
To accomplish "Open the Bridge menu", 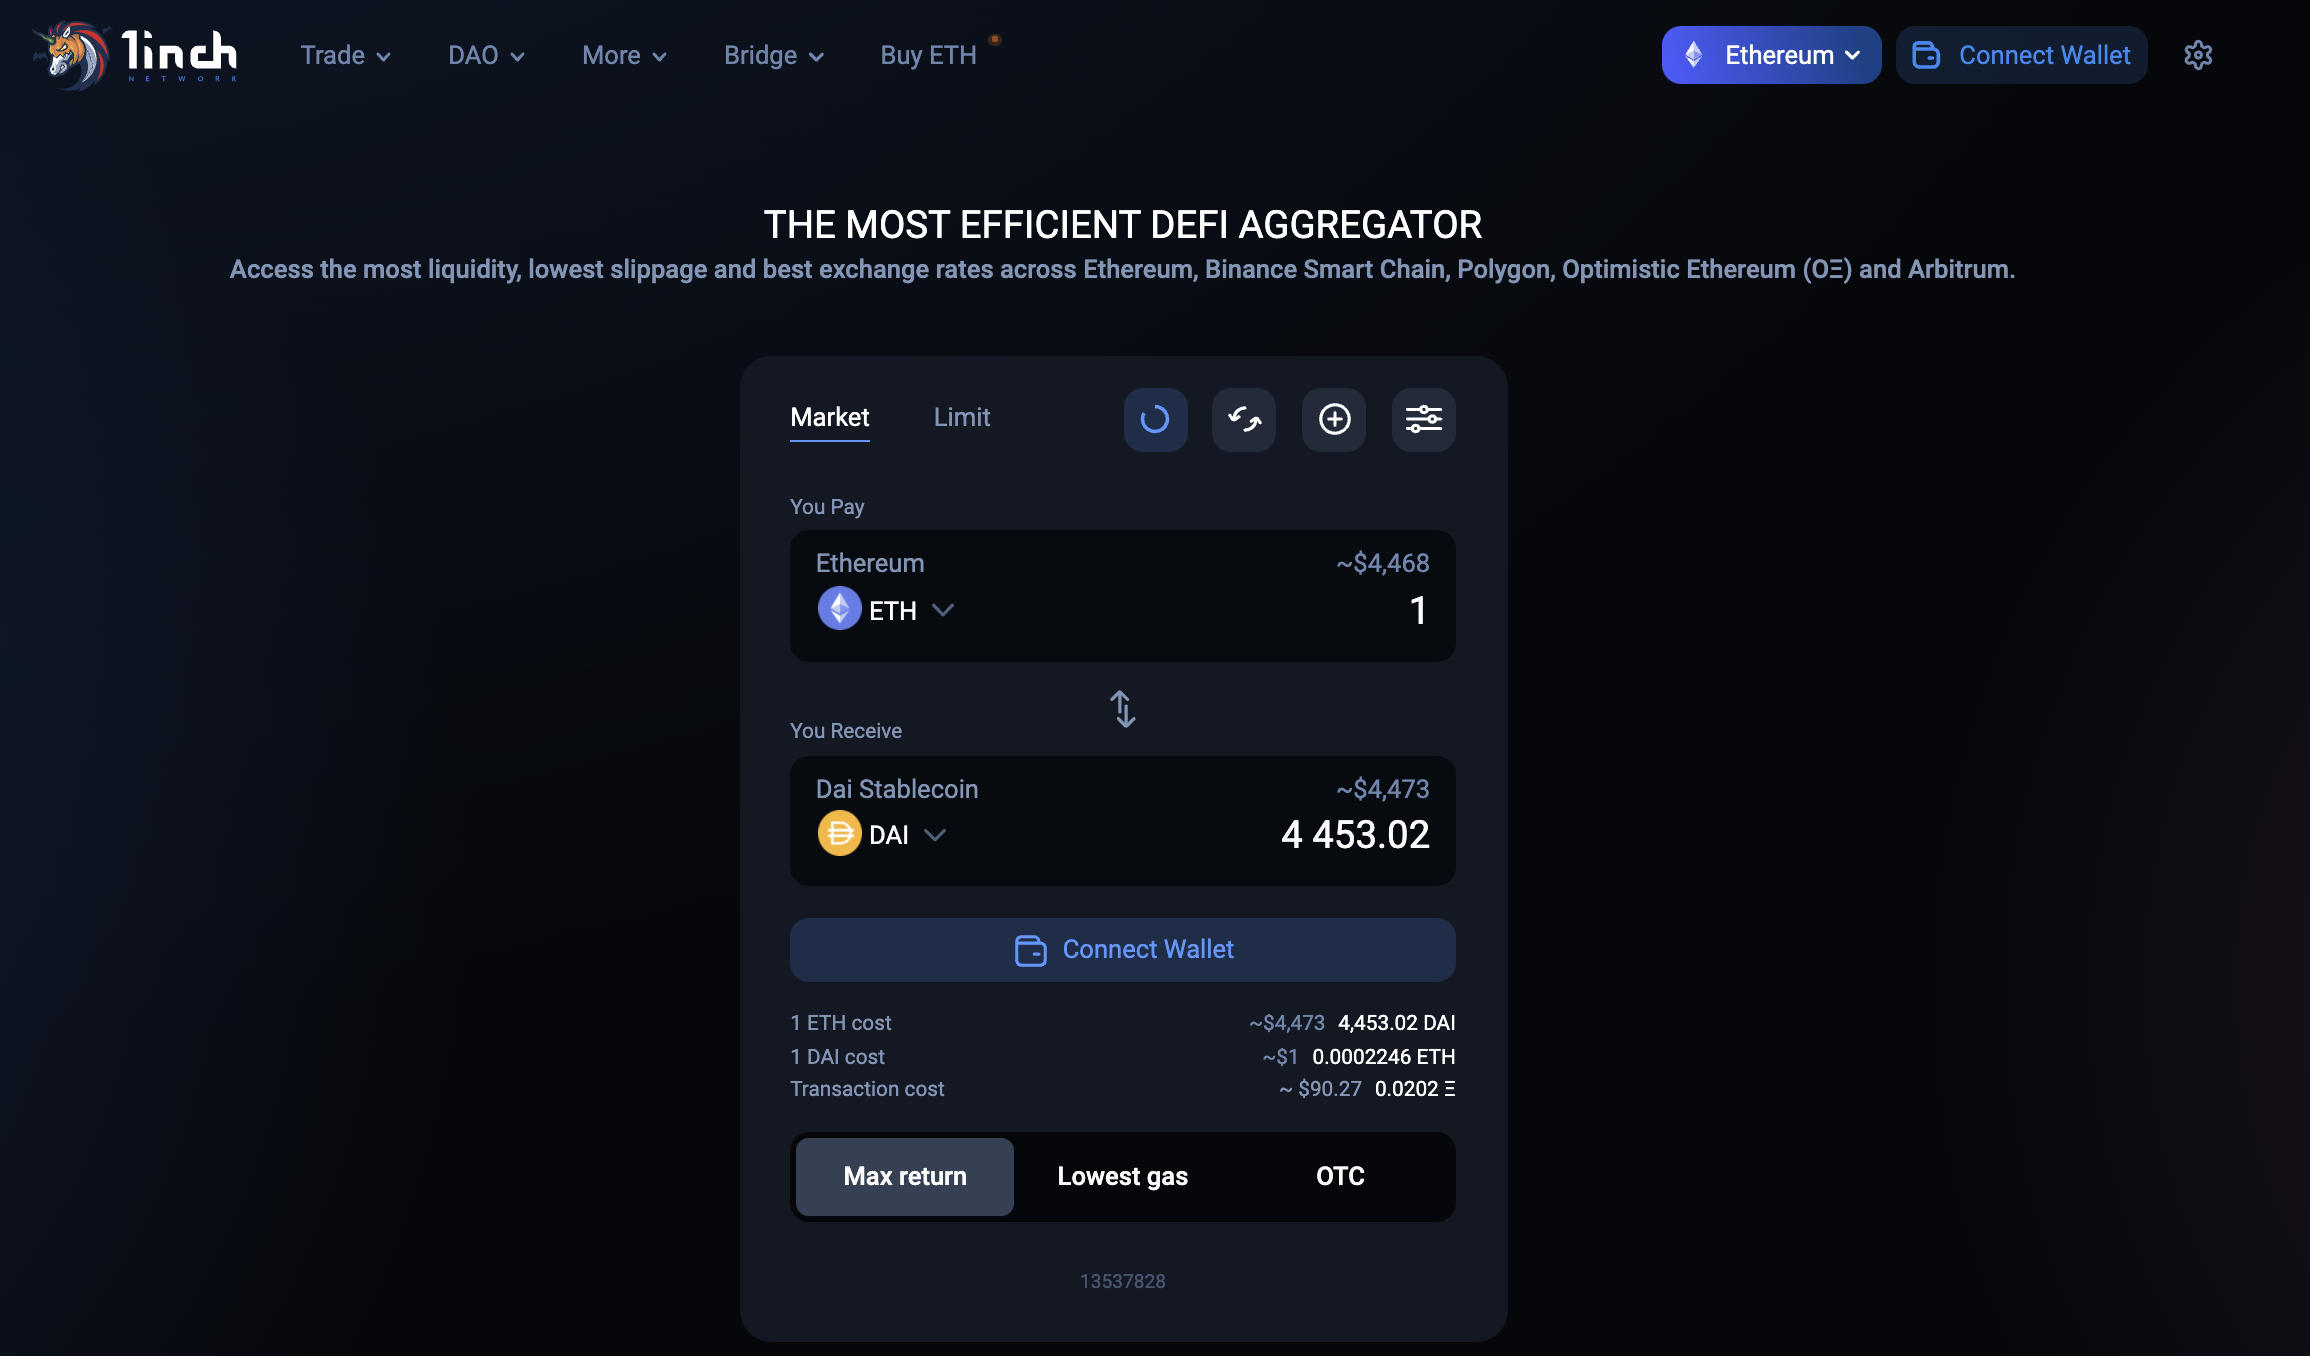I will (x=773, y=55).
